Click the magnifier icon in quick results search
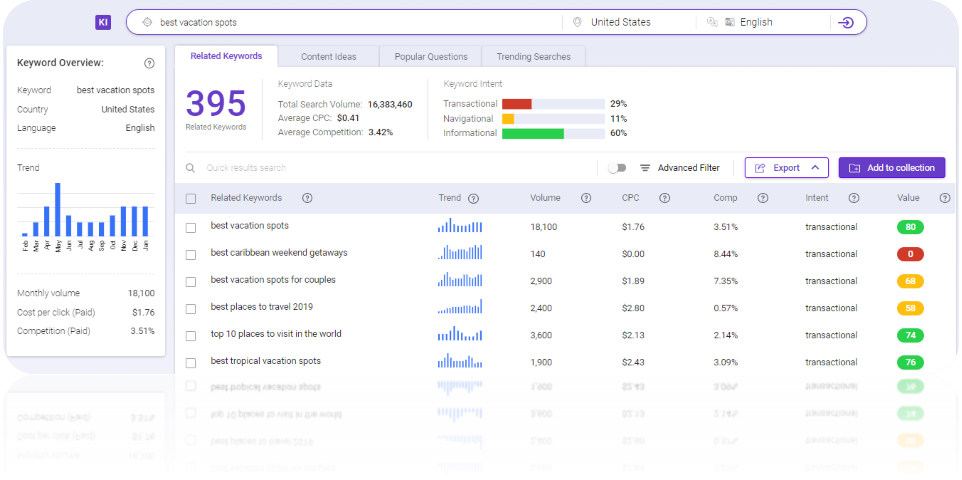Image resolution: width=962 pixels, height=480 pixels. 191,168
